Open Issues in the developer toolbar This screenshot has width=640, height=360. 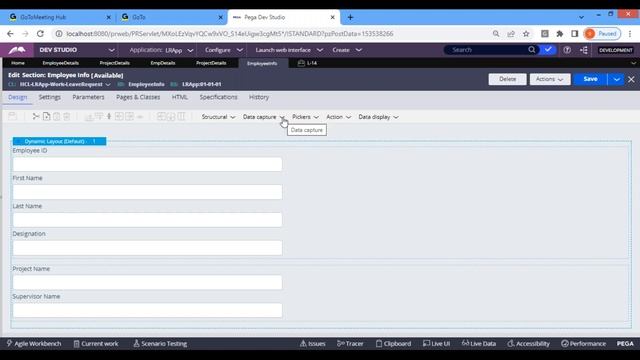pyautogui.click(x=313, y=344)
